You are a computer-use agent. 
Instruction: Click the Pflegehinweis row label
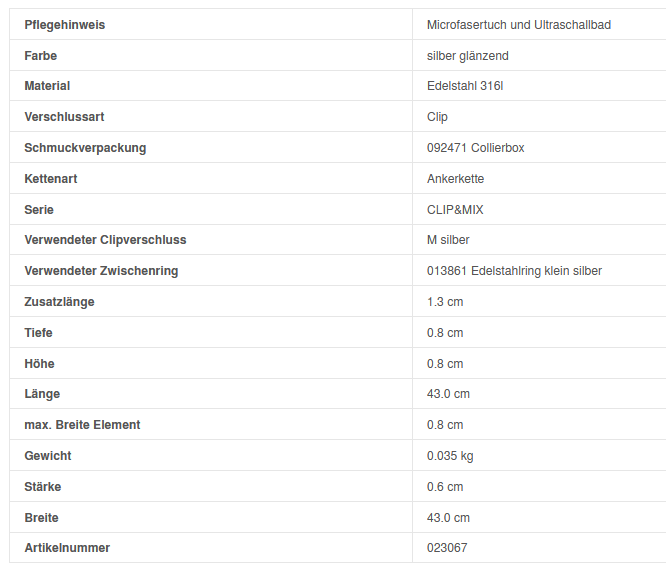(x=64, y=24)
